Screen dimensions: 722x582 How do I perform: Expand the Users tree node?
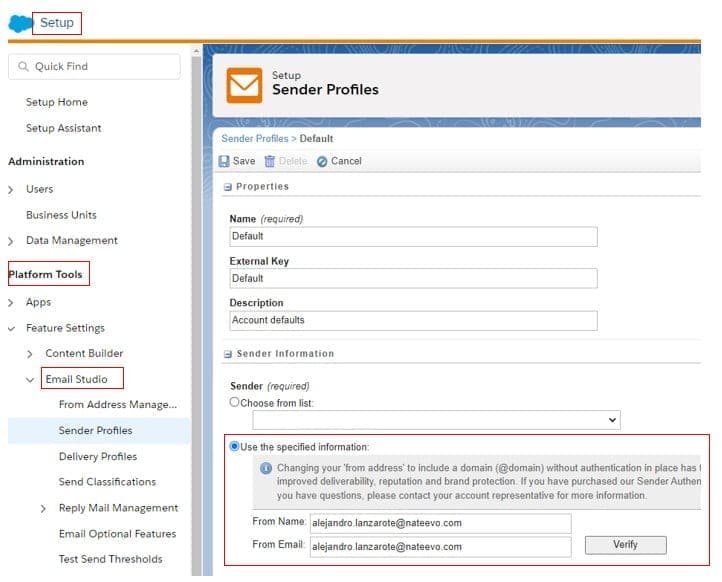tap(11, 189)
